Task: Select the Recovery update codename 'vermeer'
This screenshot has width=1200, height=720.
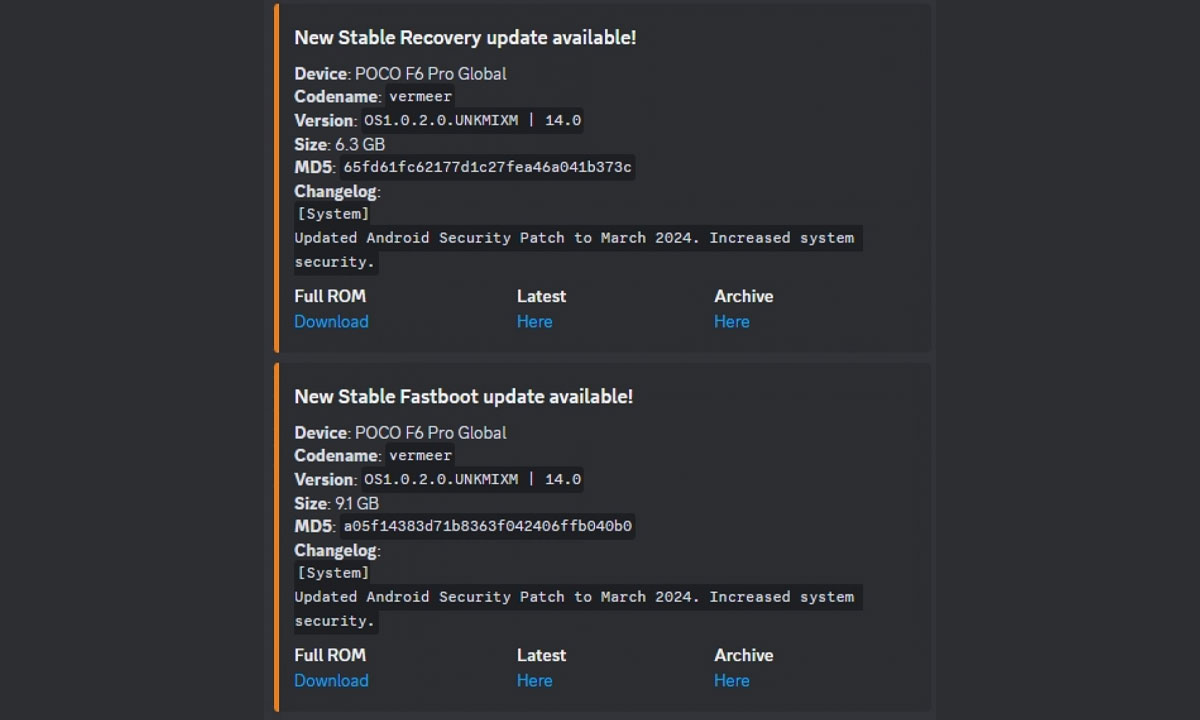Action: (420, 97)
